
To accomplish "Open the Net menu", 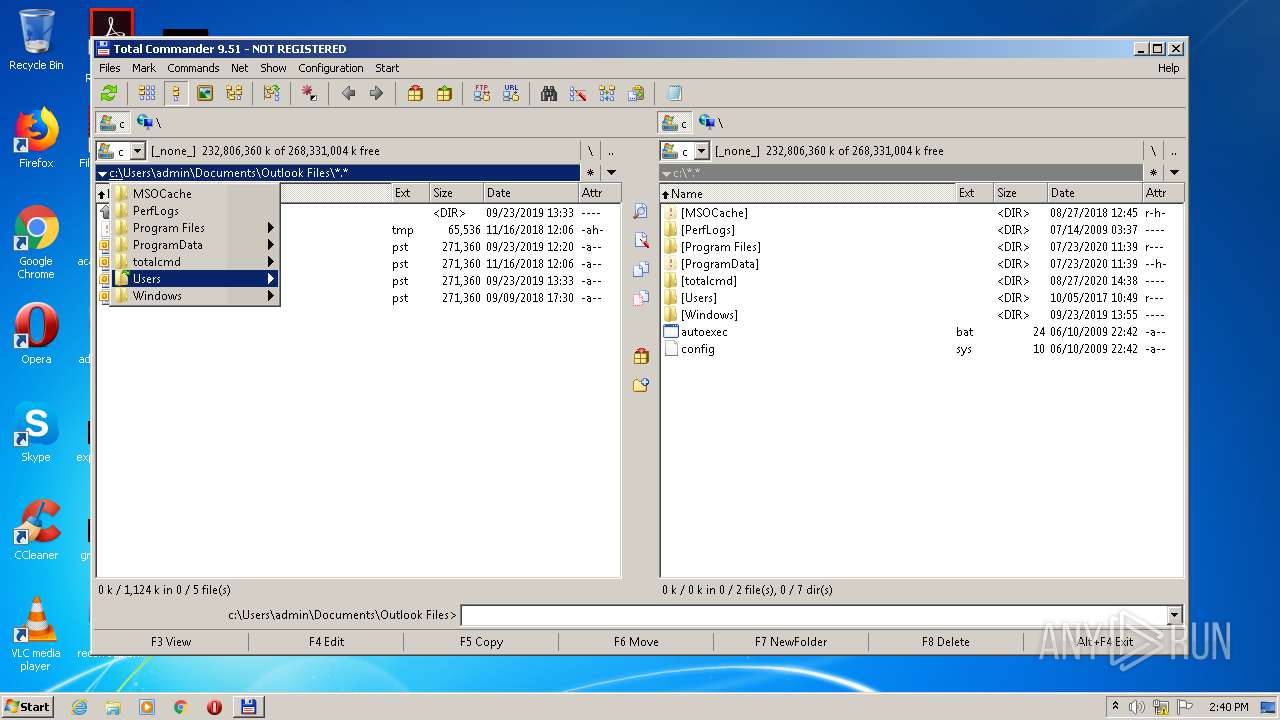I will [x=240, y=68].
